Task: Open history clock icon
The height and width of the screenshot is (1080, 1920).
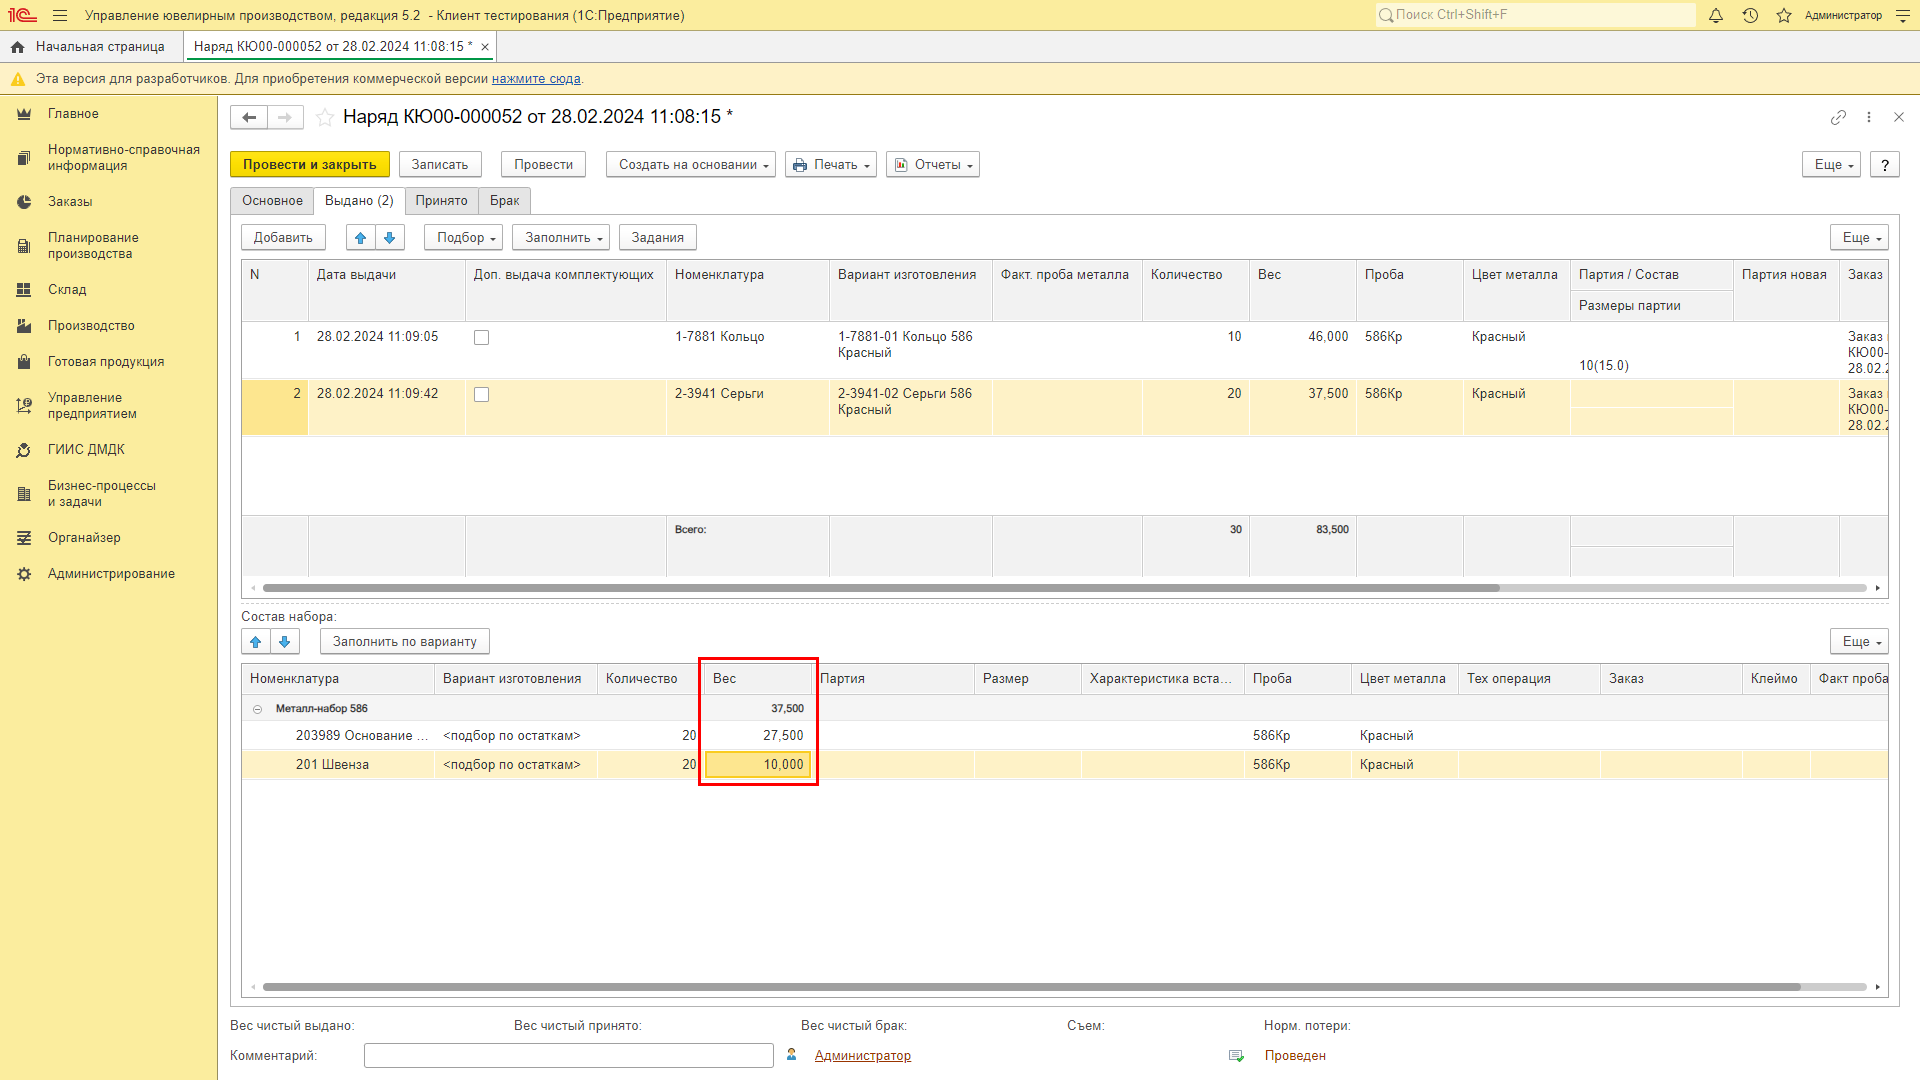Action: click(1750, 15)
